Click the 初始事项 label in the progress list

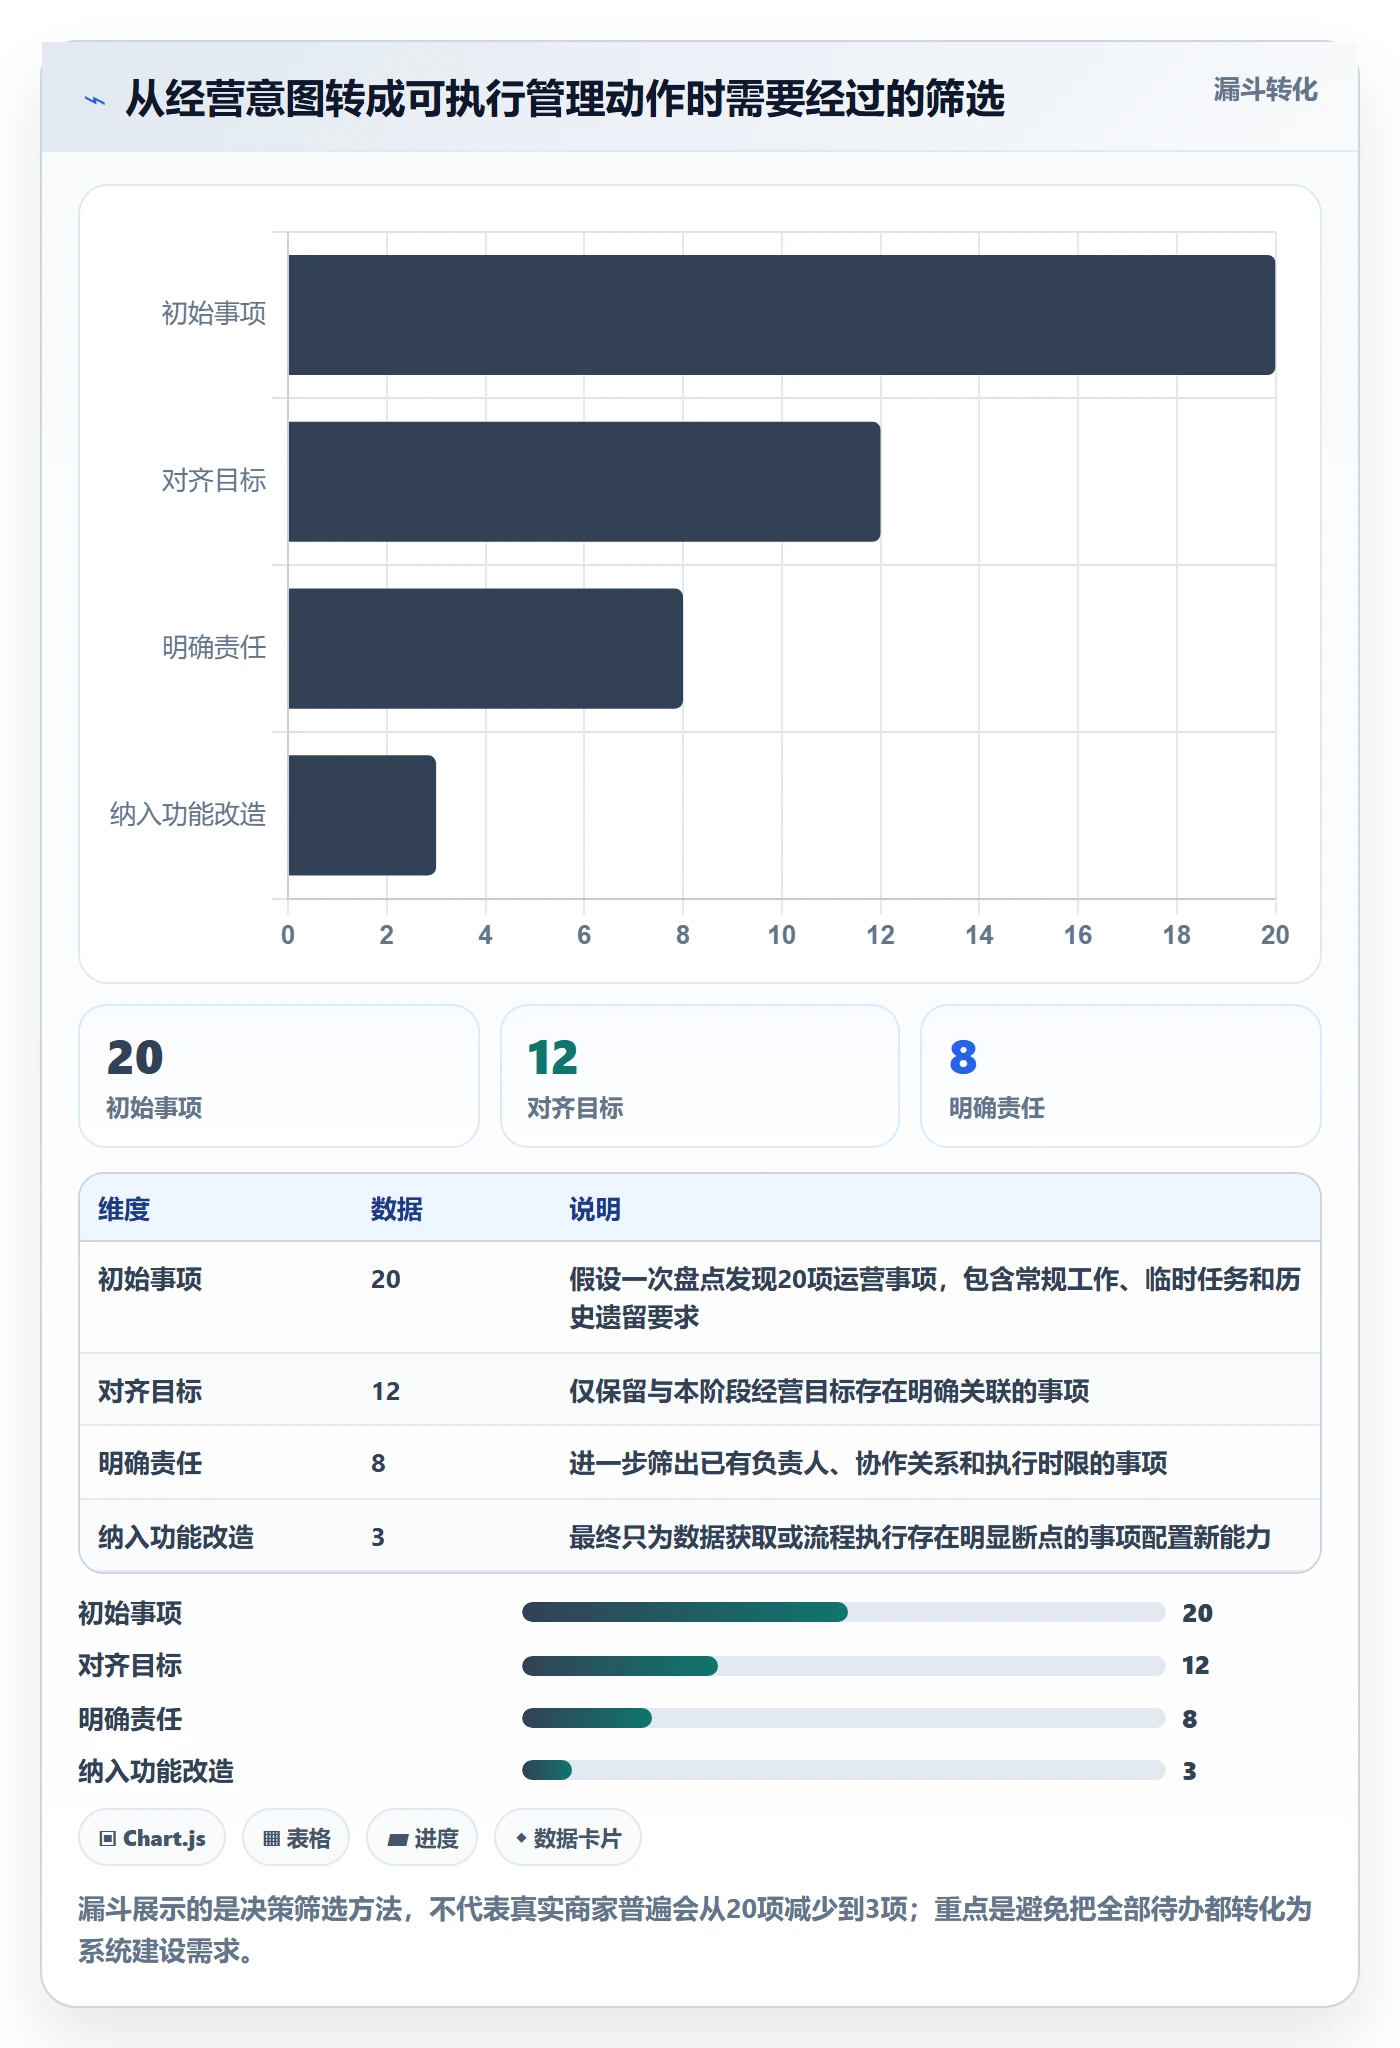(x=130, y=1613)
